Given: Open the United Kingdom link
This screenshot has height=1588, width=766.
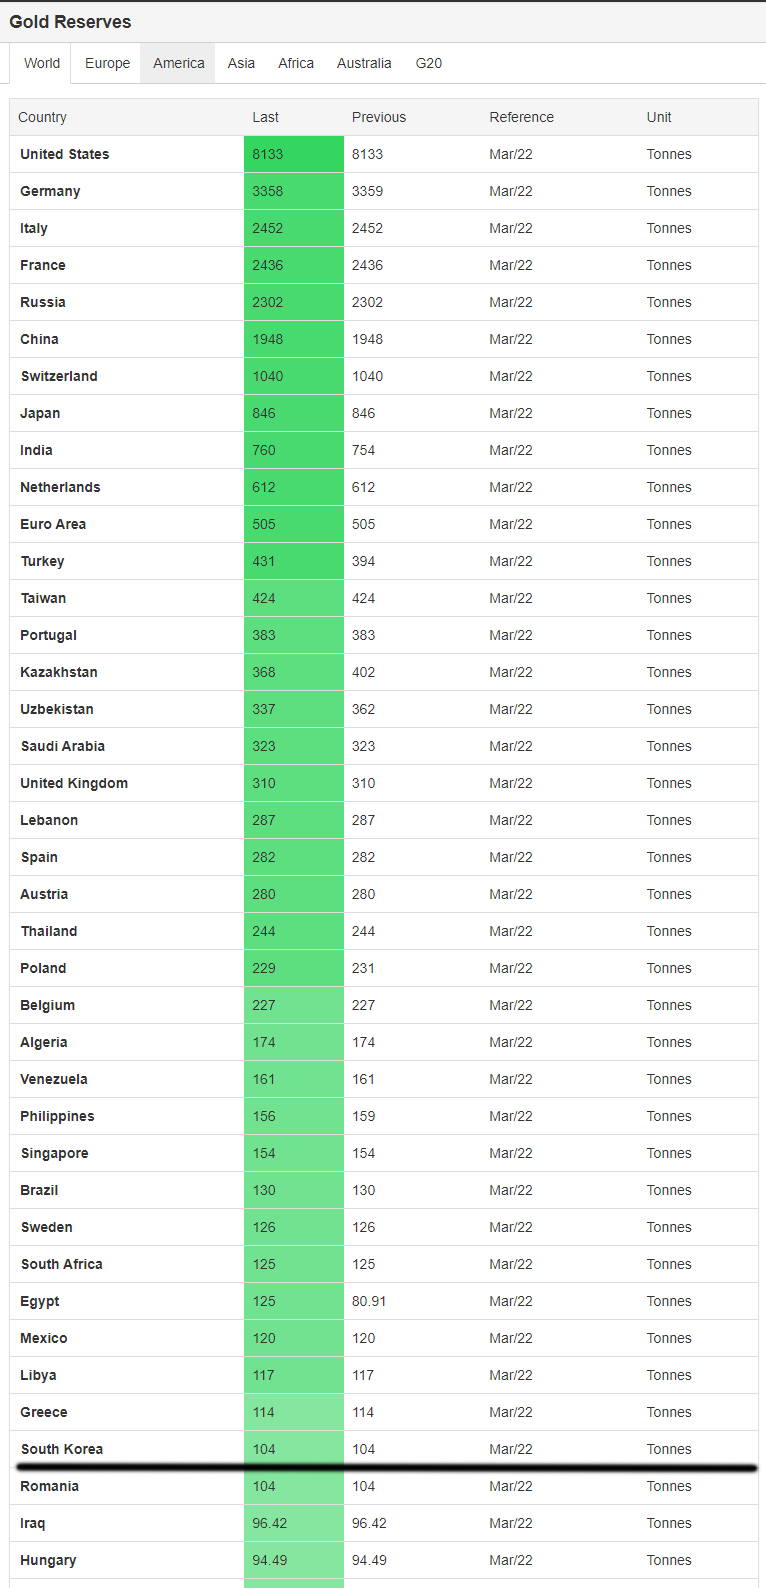Looking at the screenshot, I should tap(74, 783).
